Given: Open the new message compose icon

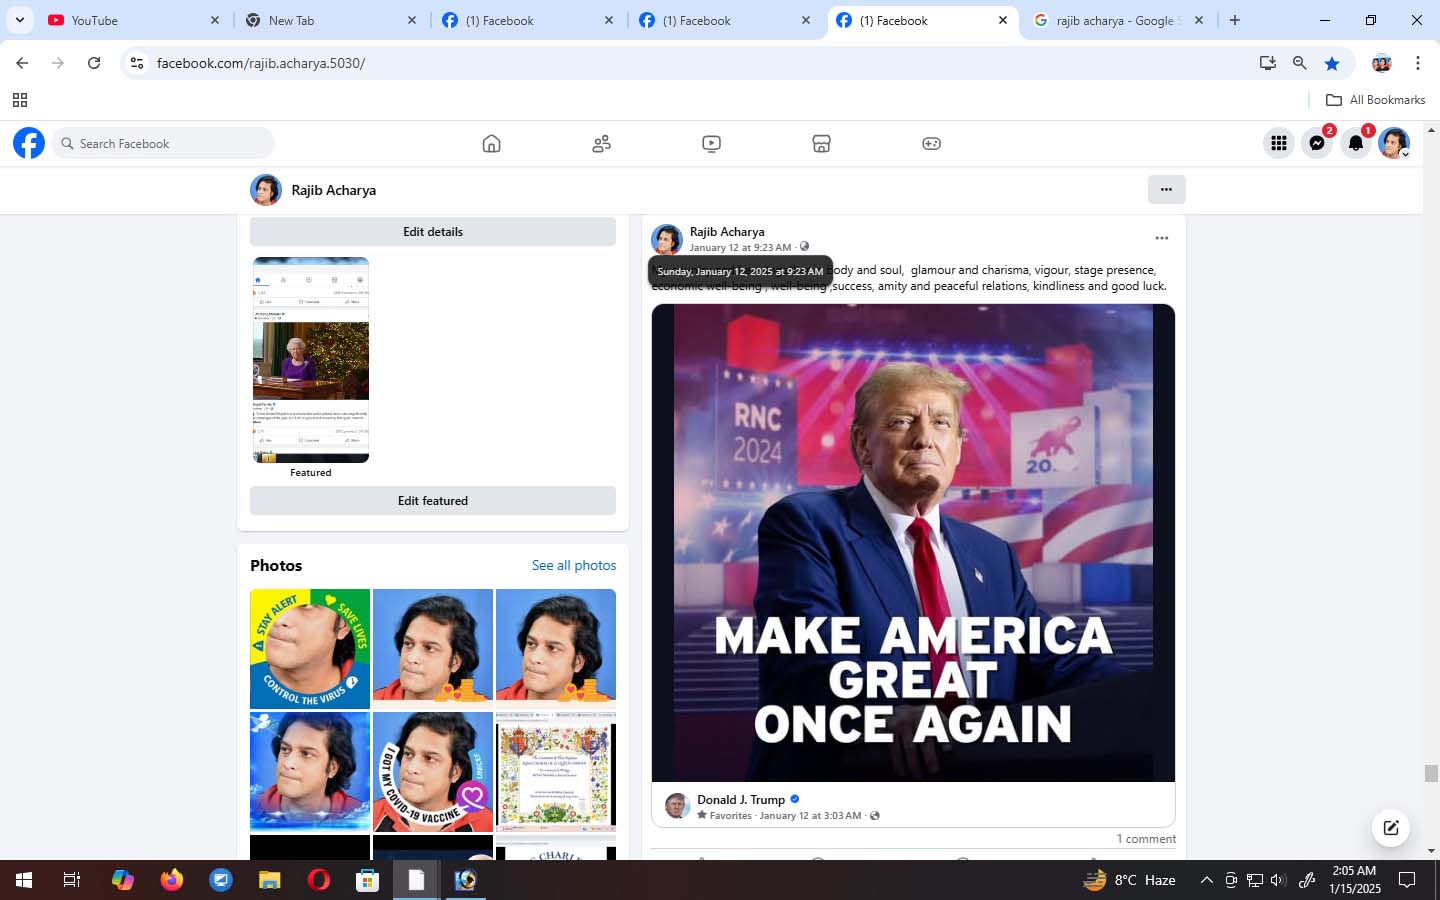Looking at the screenshot, I should 1390,827.
